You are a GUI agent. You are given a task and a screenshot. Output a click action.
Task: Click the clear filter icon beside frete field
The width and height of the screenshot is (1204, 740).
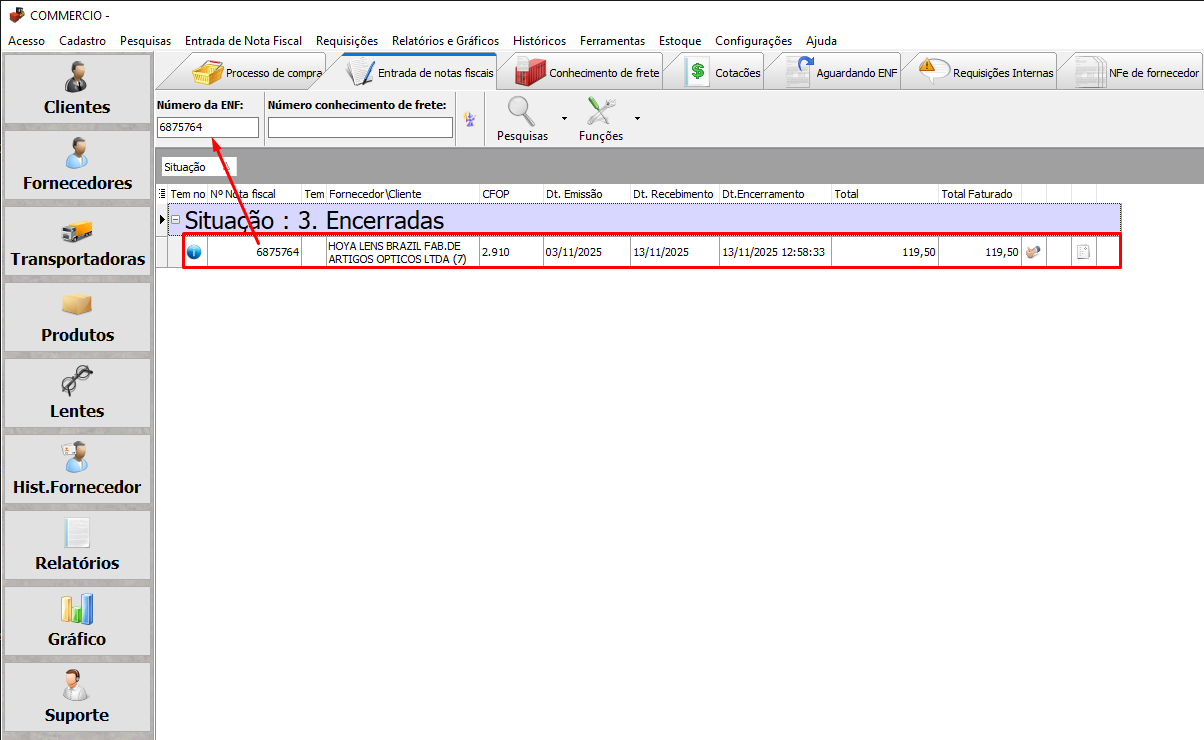tap(468, 119)
